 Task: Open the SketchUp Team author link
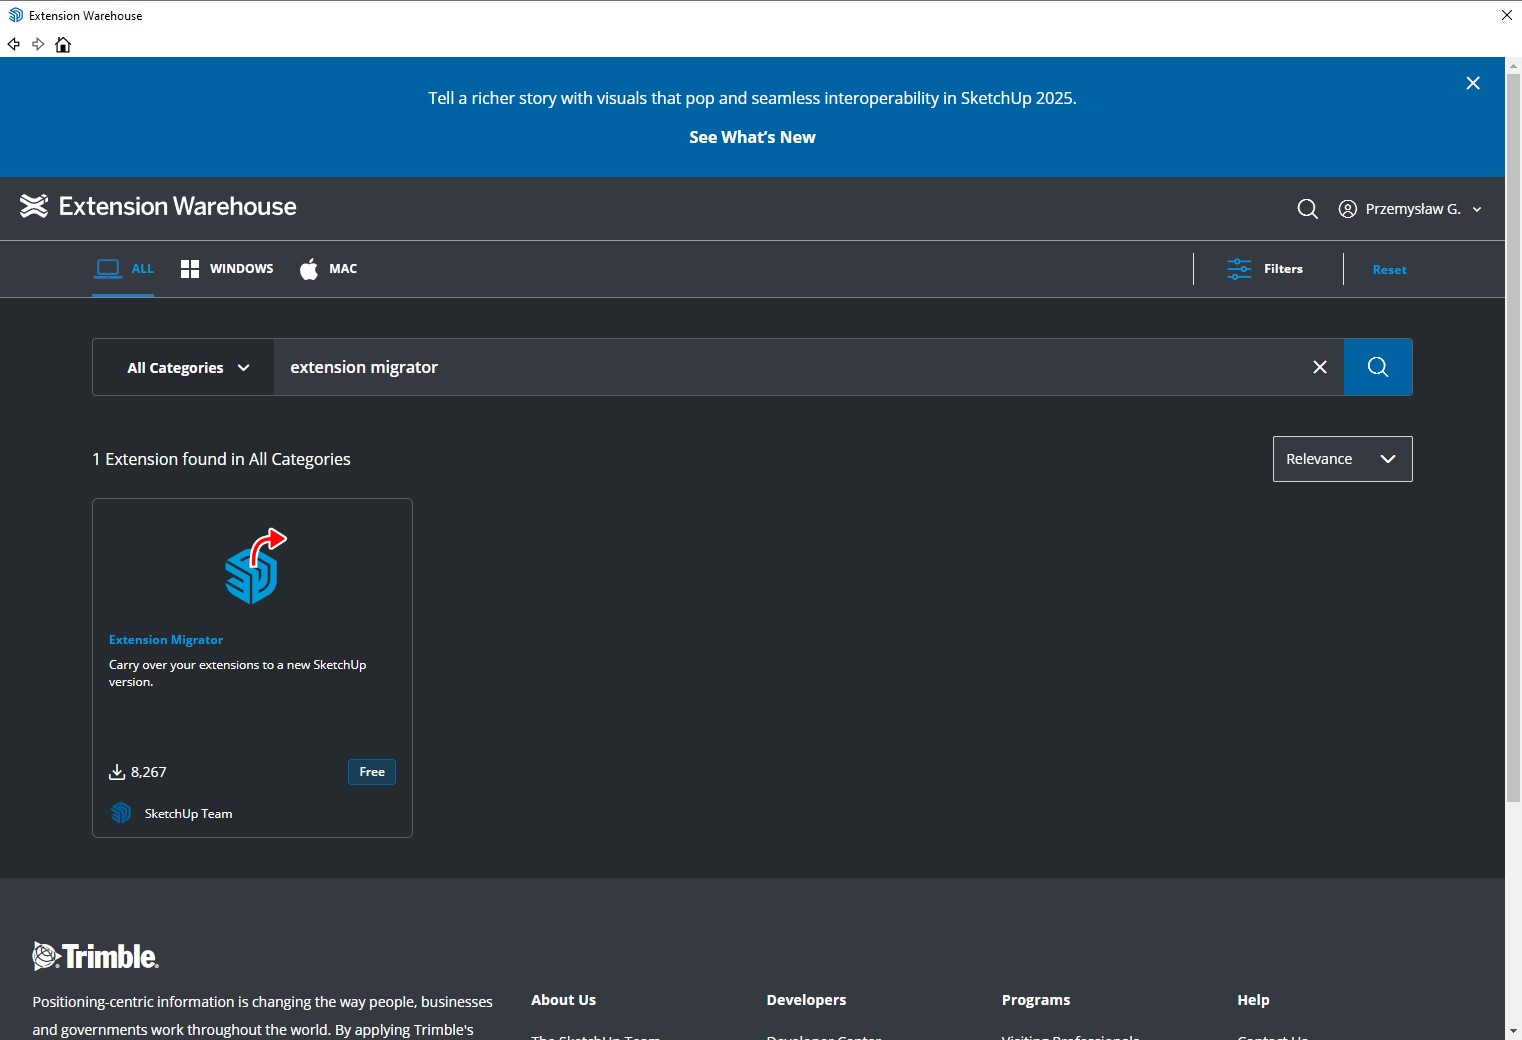[188, 814]
